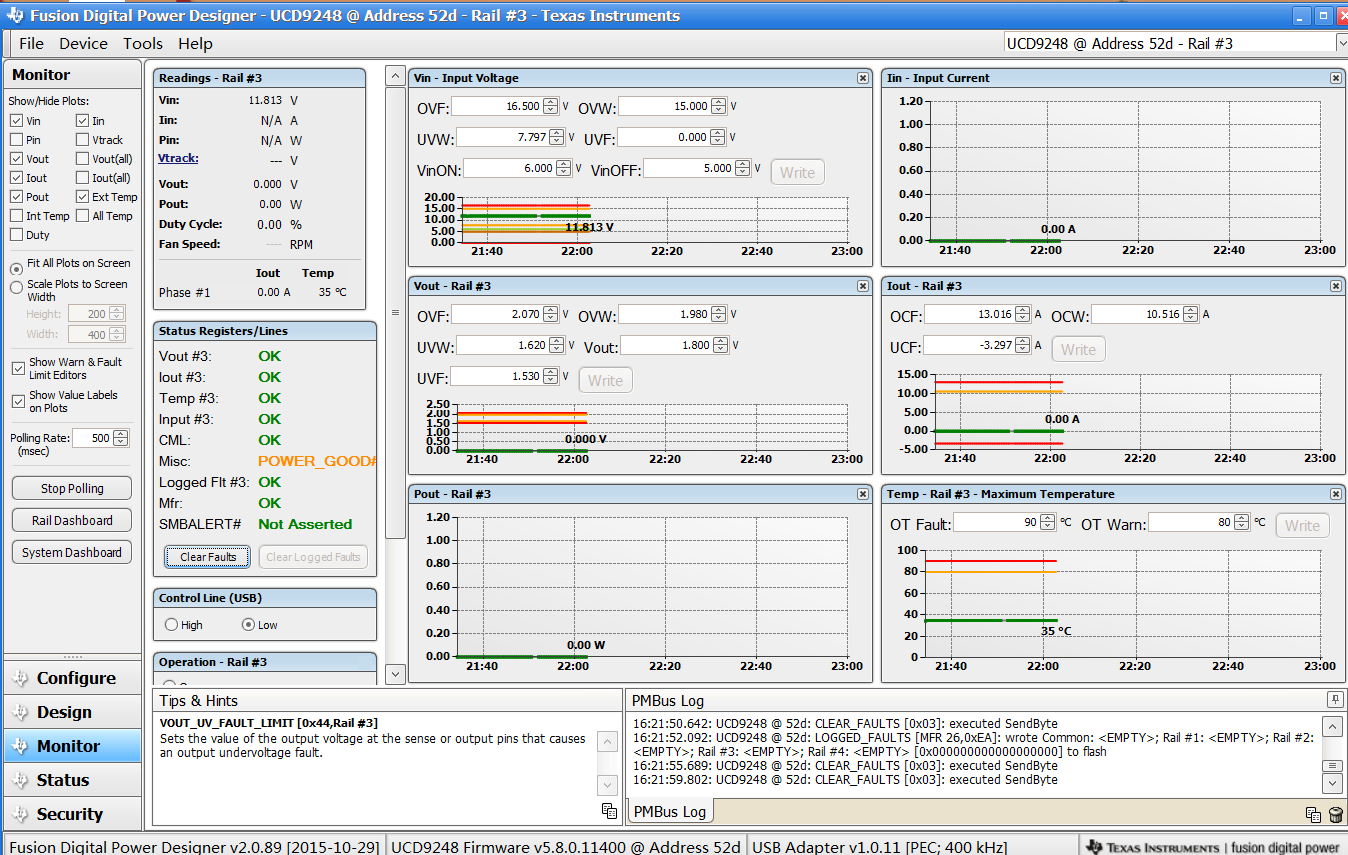The height and width of the screenshot is (855, 1348).
Task: Click the copy icon in Tips & Hints
Action: coord(609,810)
